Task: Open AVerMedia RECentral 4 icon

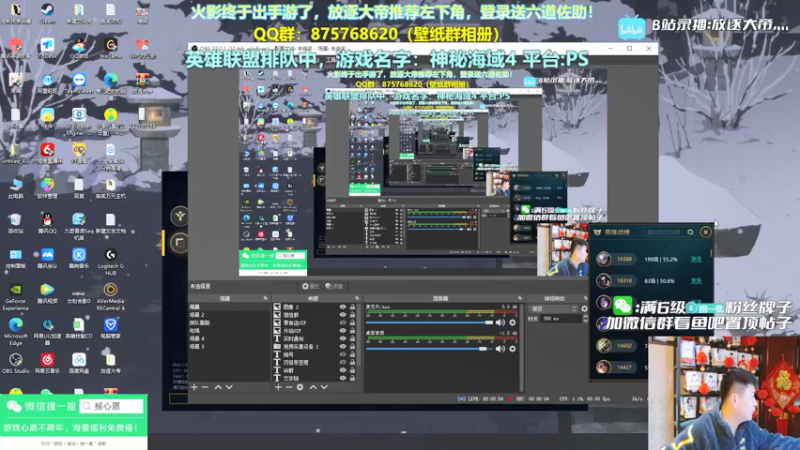Action: (x=111, y=296)
